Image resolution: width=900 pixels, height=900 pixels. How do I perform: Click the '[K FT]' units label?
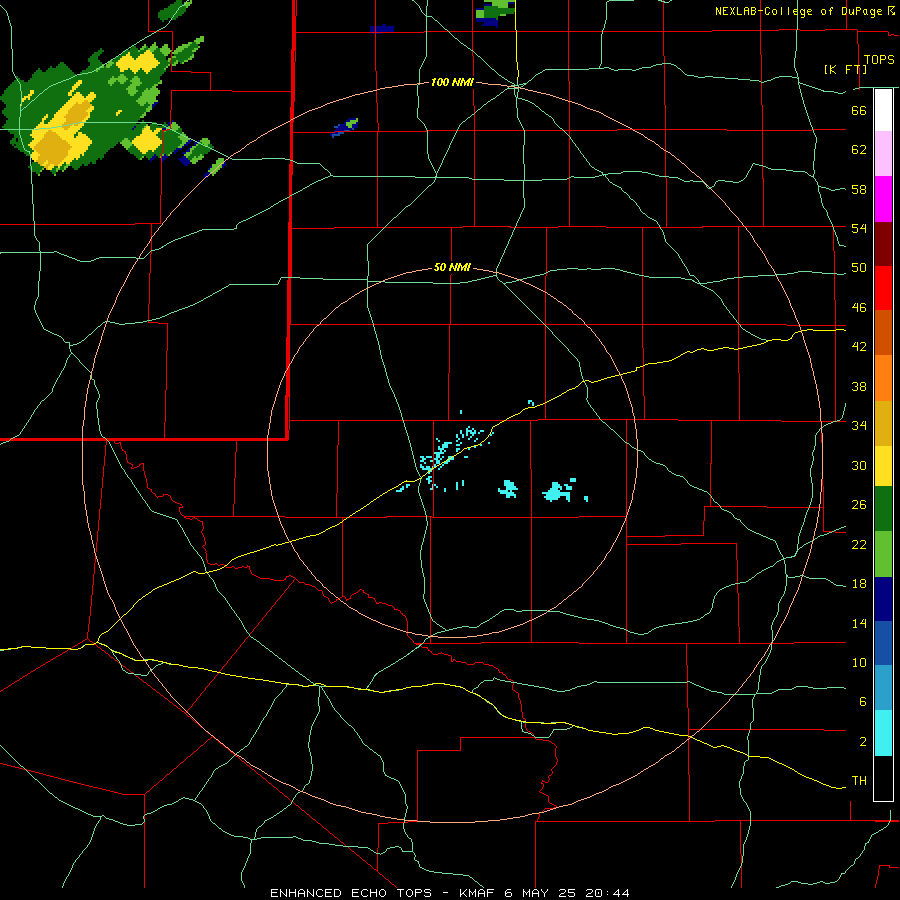(845, 69)
